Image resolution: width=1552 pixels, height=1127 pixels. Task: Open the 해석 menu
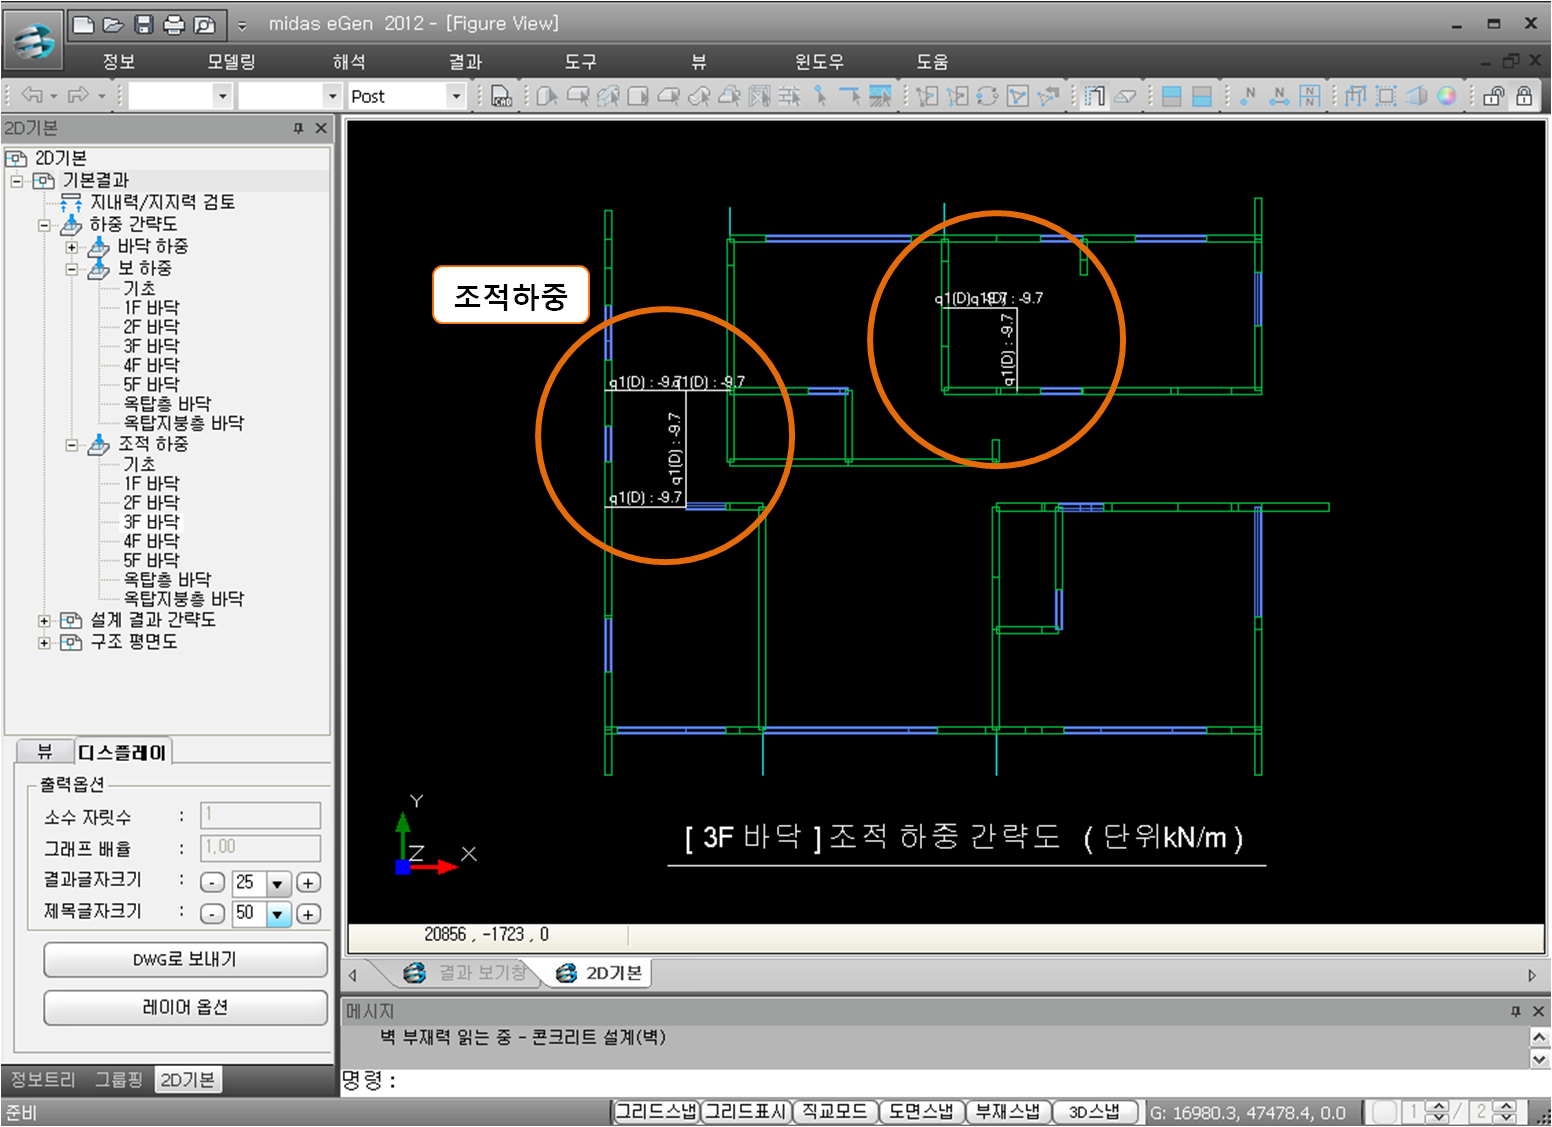tap(349, 61)
